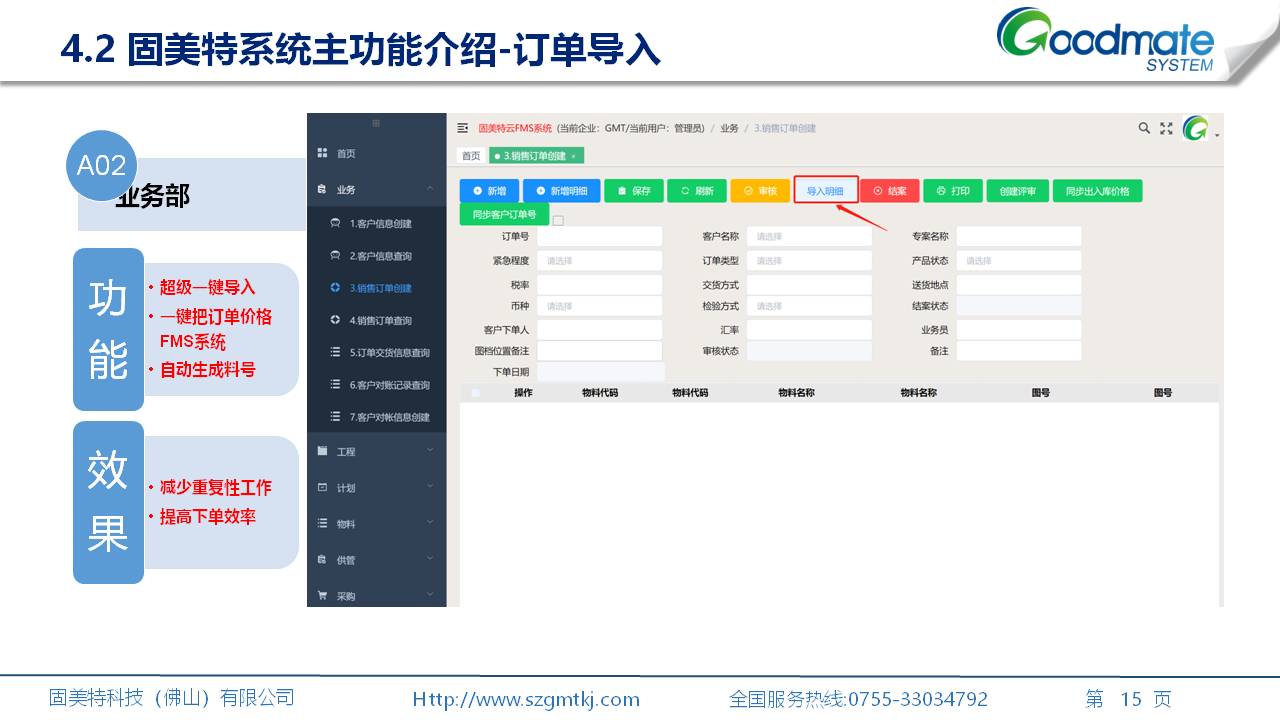Close the 3.销售订单创建 tab with x
The width and height of the screenshot is (1280, 720).
(573, 156)
